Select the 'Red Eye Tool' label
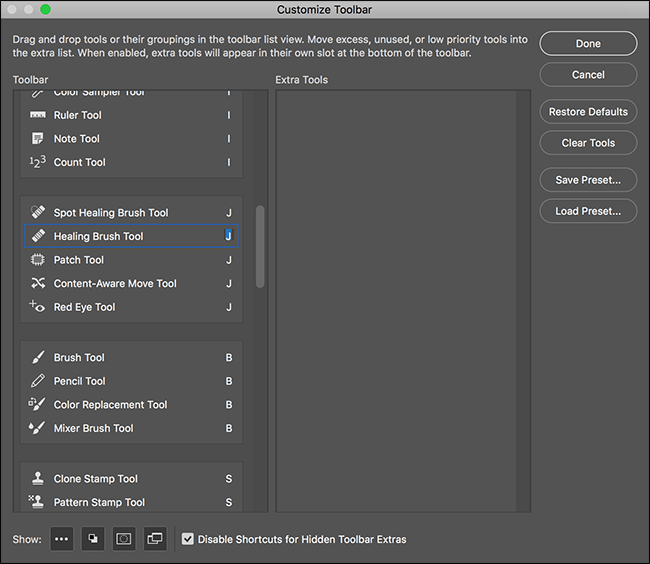 coord(85,307)
